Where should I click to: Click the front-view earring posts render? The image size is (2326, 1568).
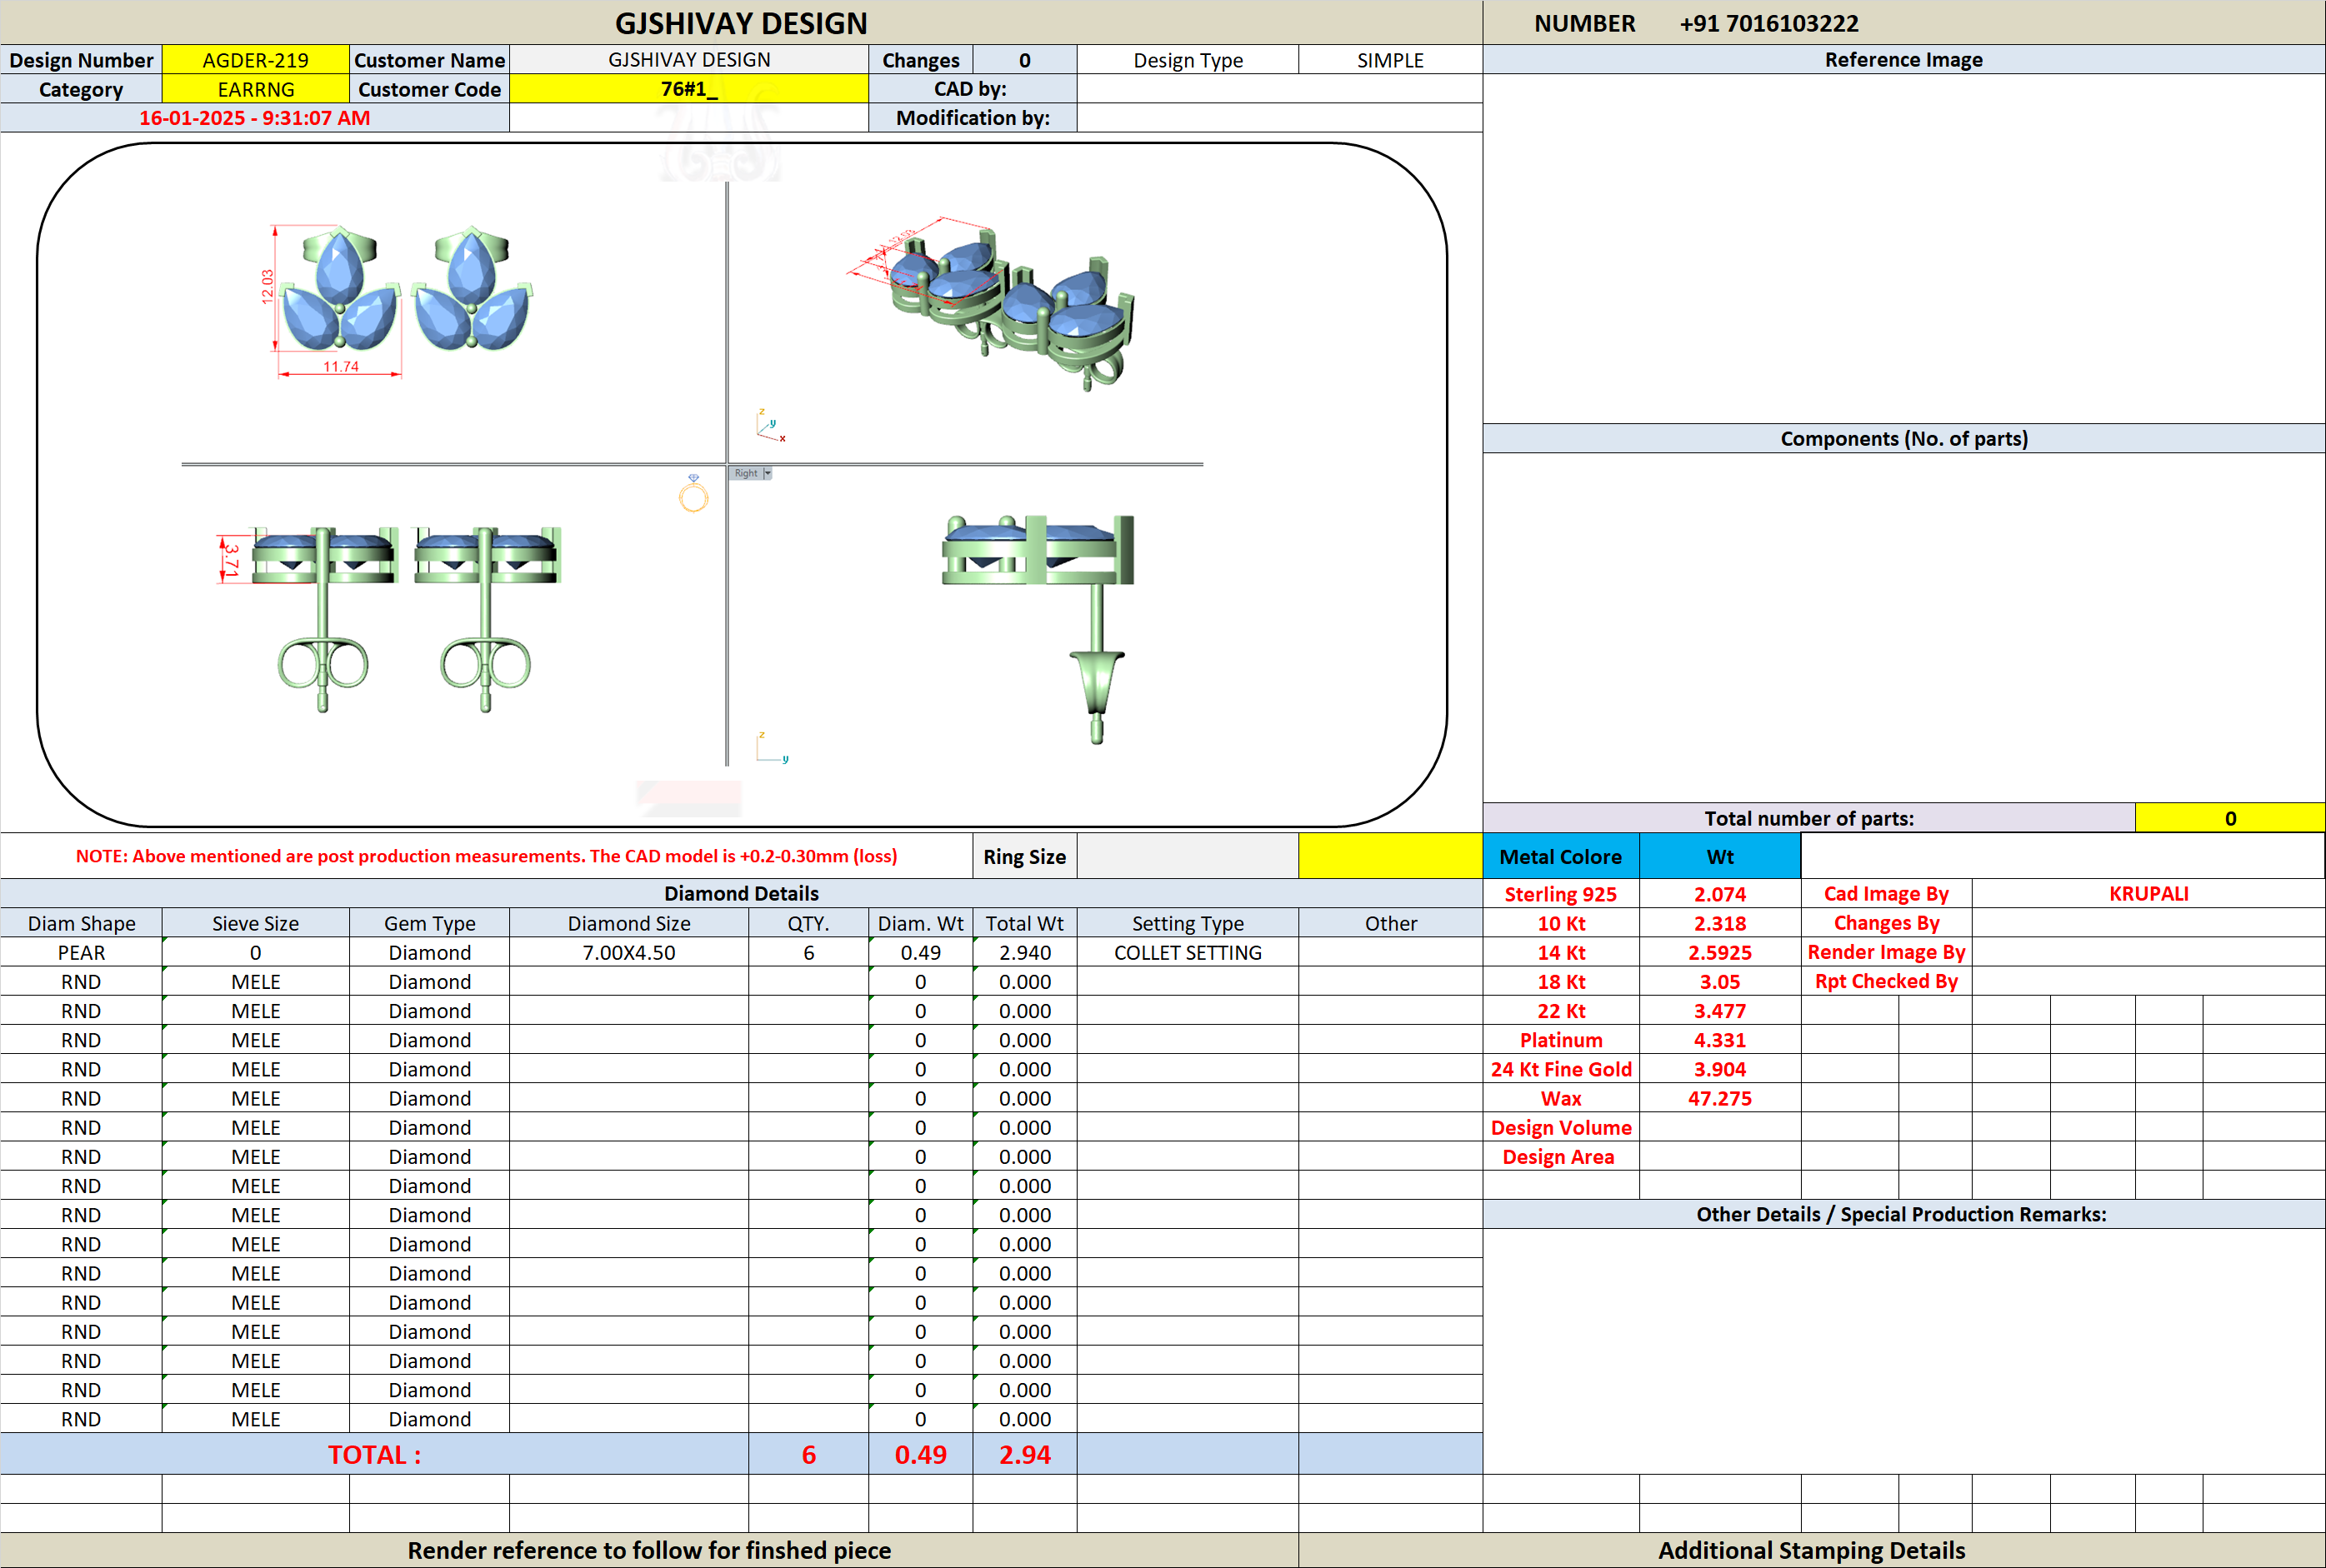(x=390, y=618)
